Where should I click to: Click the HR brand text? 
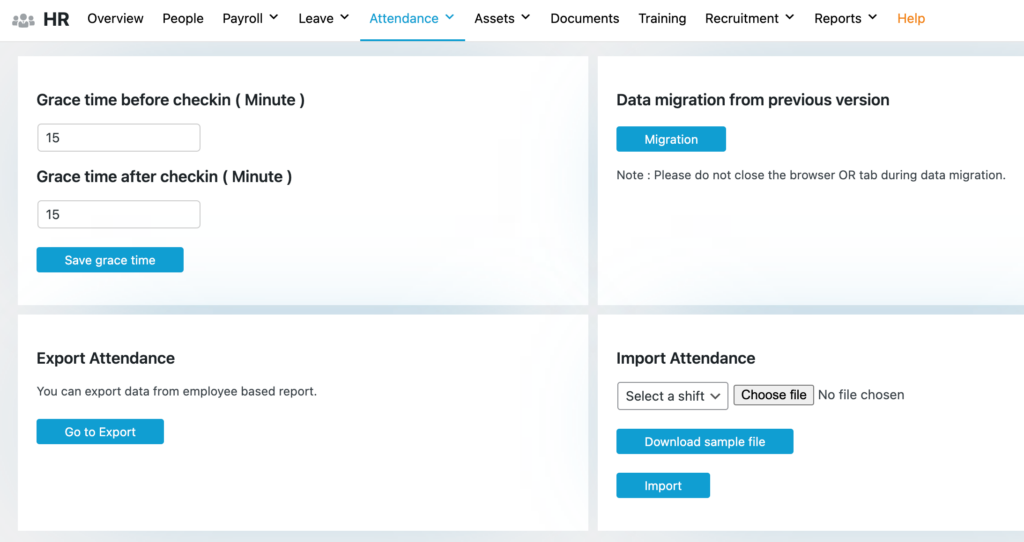[x=56, y=20]
